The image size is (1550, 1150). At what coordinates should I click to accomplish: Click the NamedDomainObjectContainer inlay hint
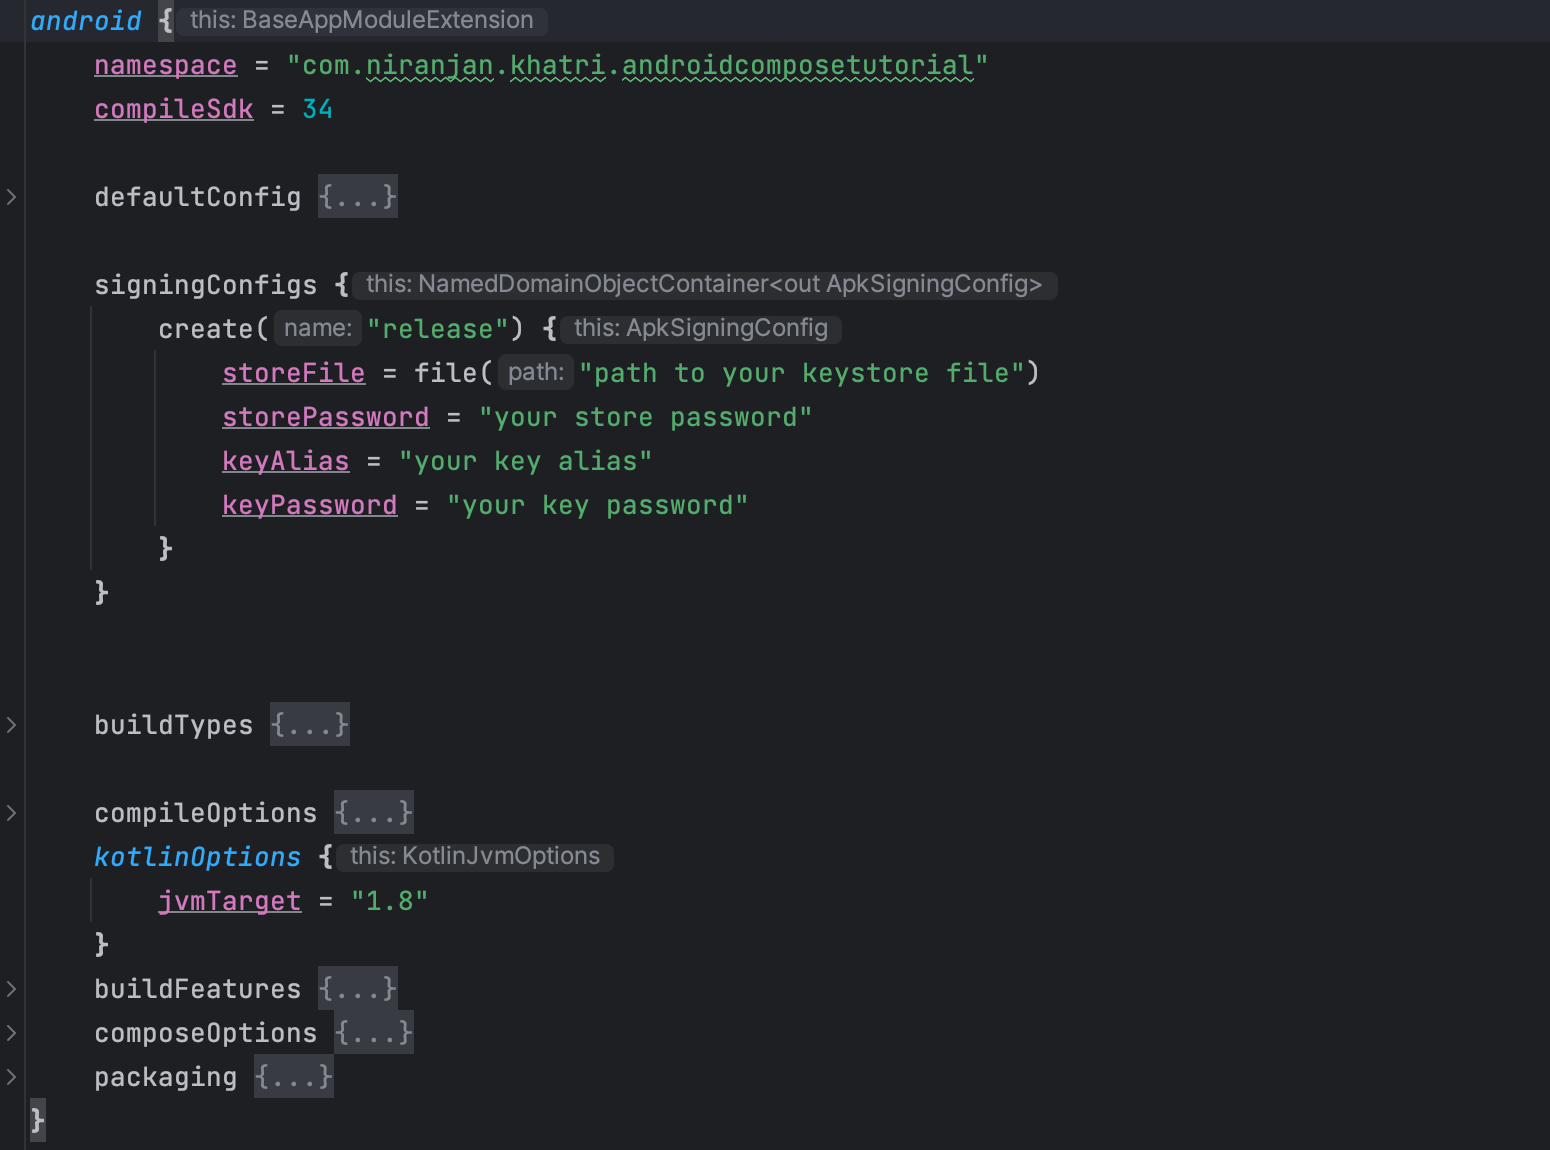704,284
